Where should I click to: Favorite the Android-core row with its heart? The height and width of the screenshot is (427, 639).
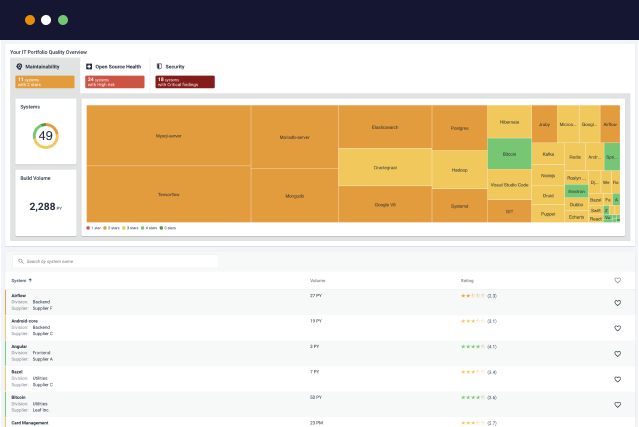[x=617, y=328]
